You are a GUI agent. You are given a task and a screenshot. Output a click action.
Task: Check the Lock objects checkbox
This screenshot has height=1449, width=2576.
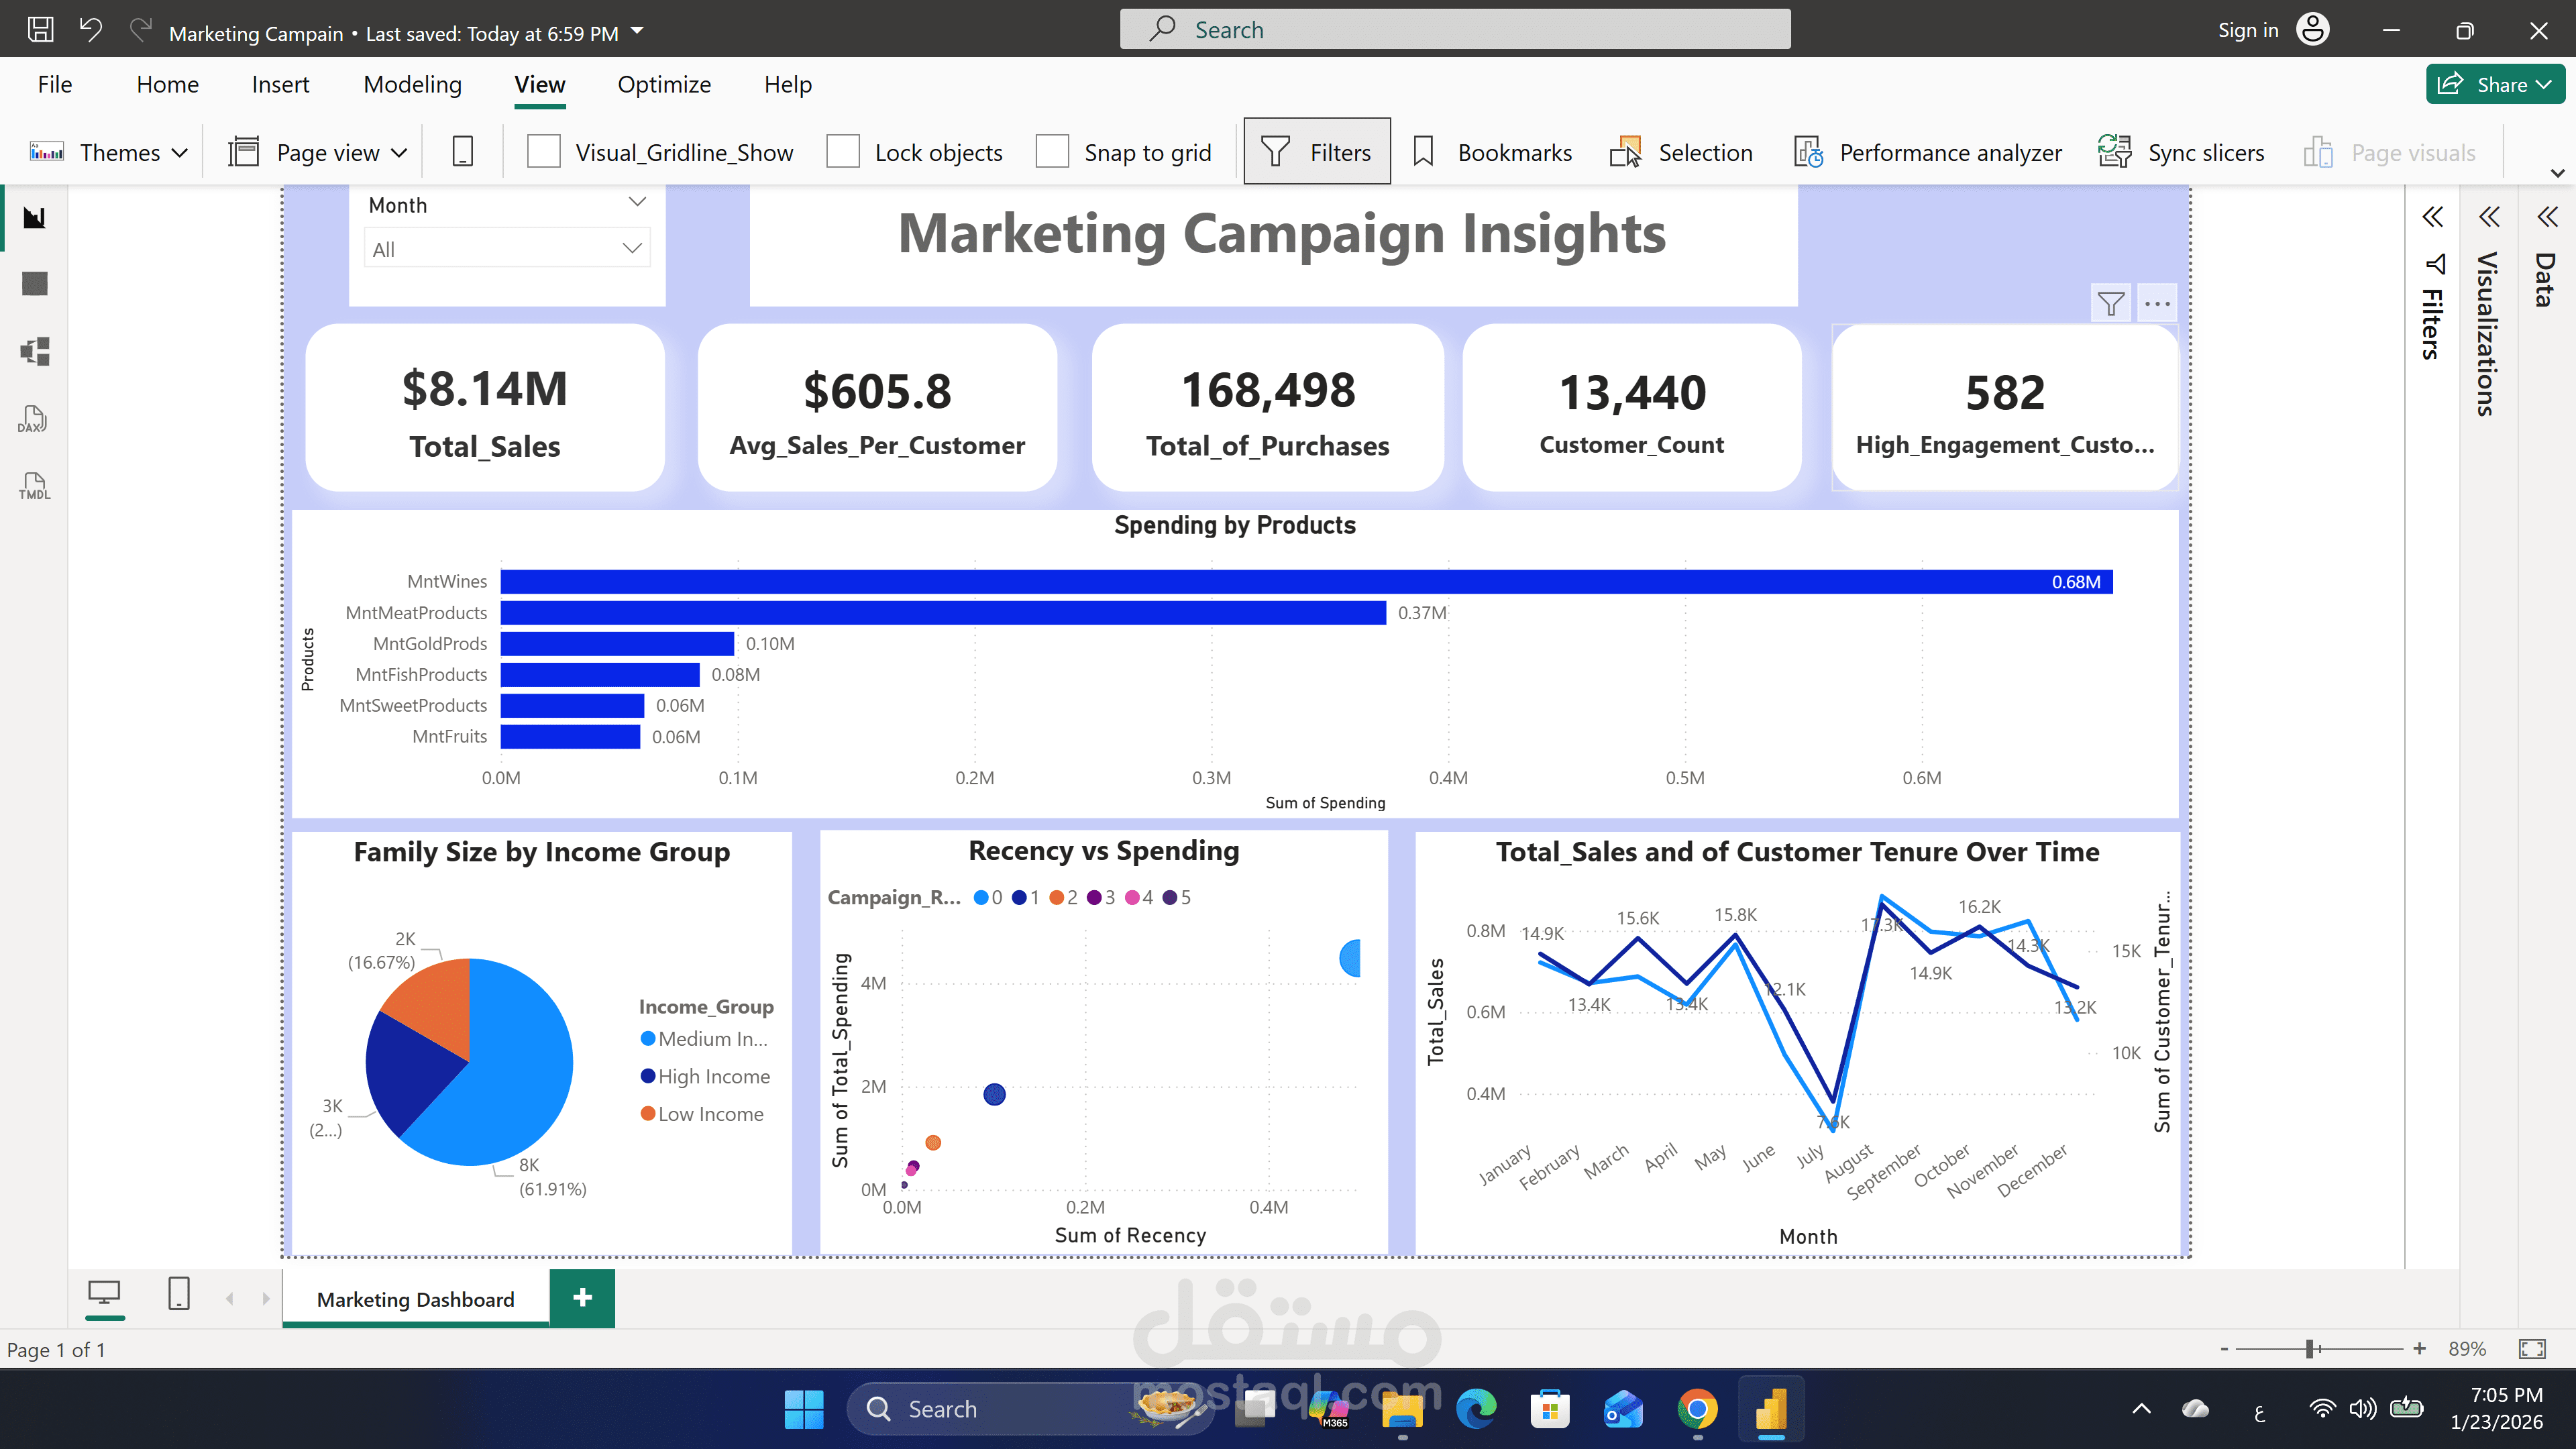point(843,152)
